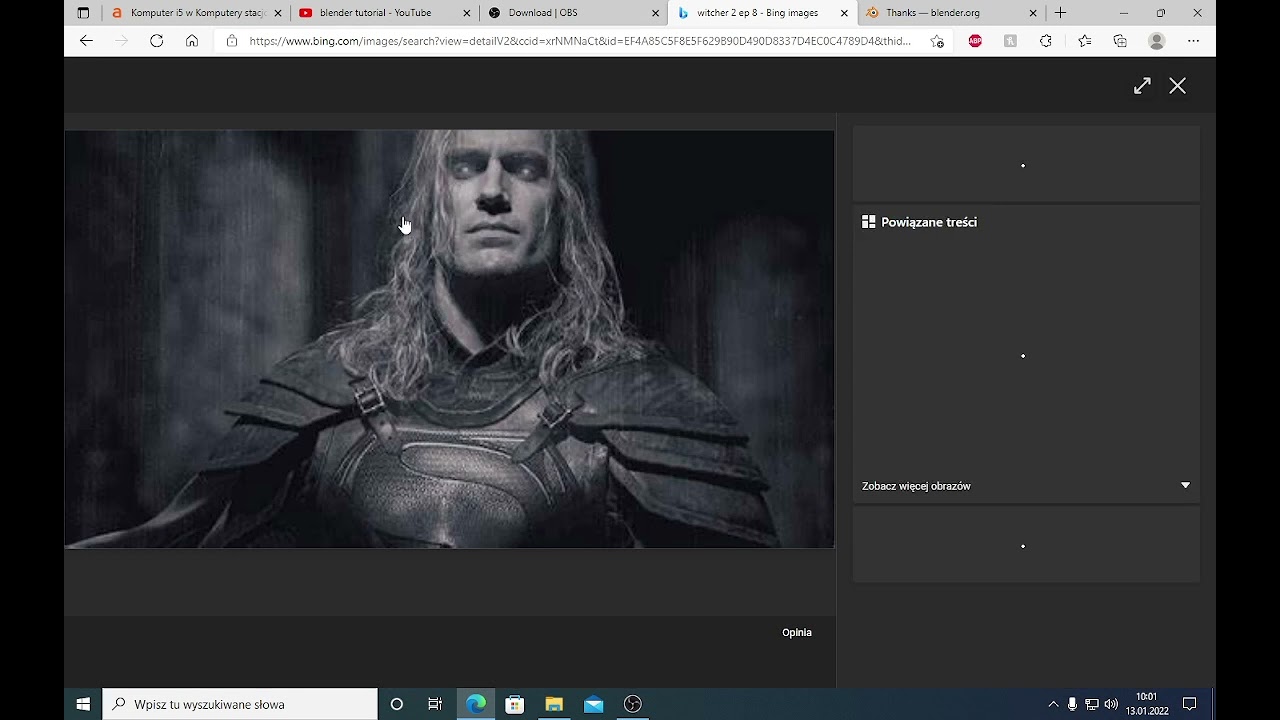Image resolution: width=1280 pixels, height=720 pixels.
Task: Switch to OBS Studio on the taskbar
Action: click(x=632, y=704)
